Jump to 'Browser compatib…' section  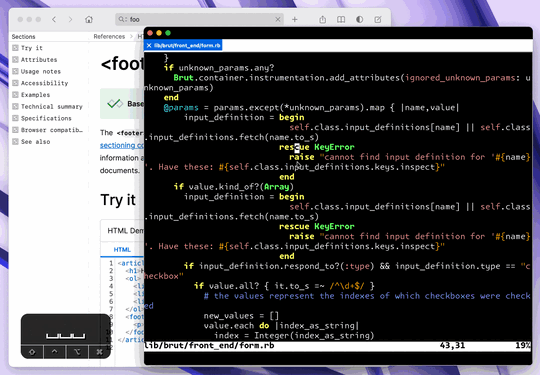coord(52,130)
